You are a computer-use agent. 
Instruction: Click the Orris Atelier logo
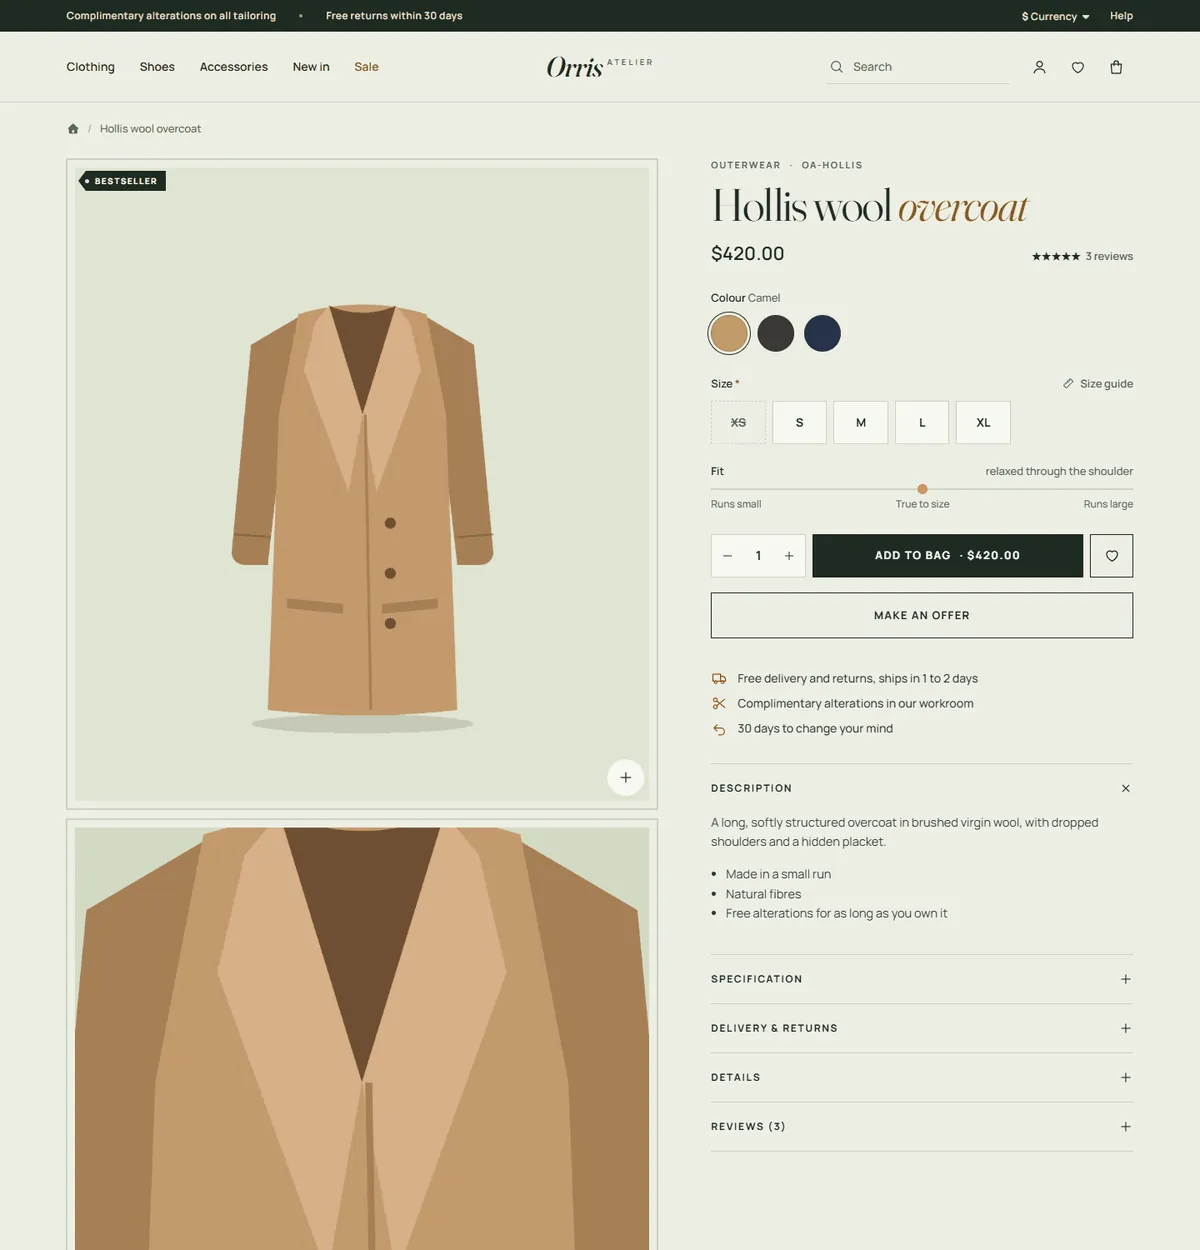pos(599,67)
